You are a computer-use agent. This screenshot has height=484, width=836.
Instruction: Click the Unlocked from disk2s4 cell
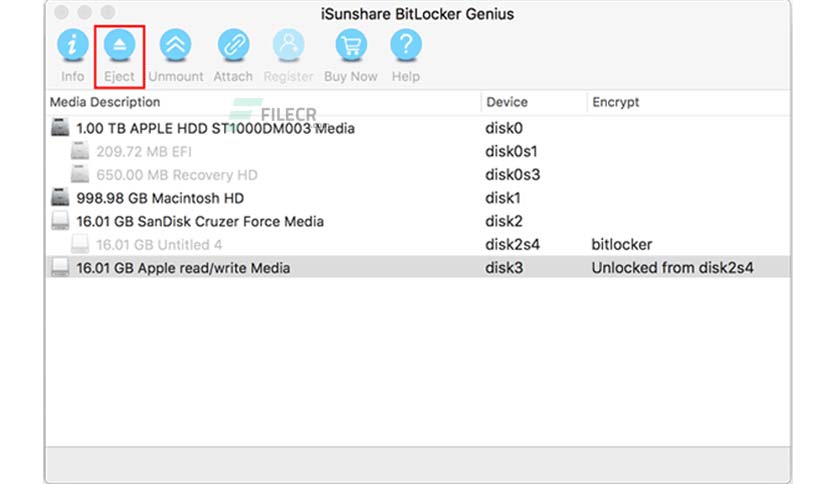tap(672, 268)
